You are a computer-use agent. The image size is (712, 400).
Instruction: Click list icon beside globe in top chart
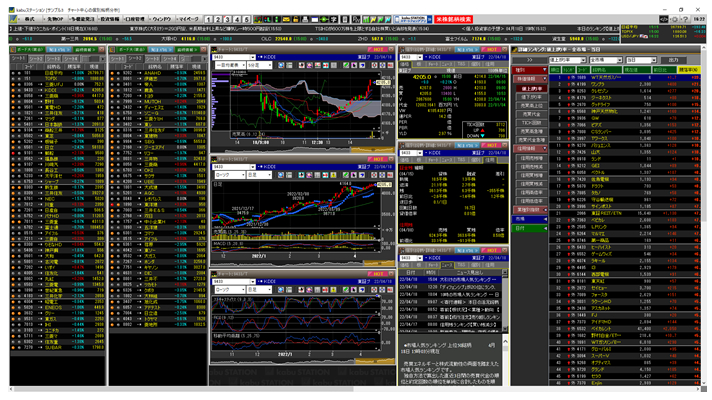point(289,65)
